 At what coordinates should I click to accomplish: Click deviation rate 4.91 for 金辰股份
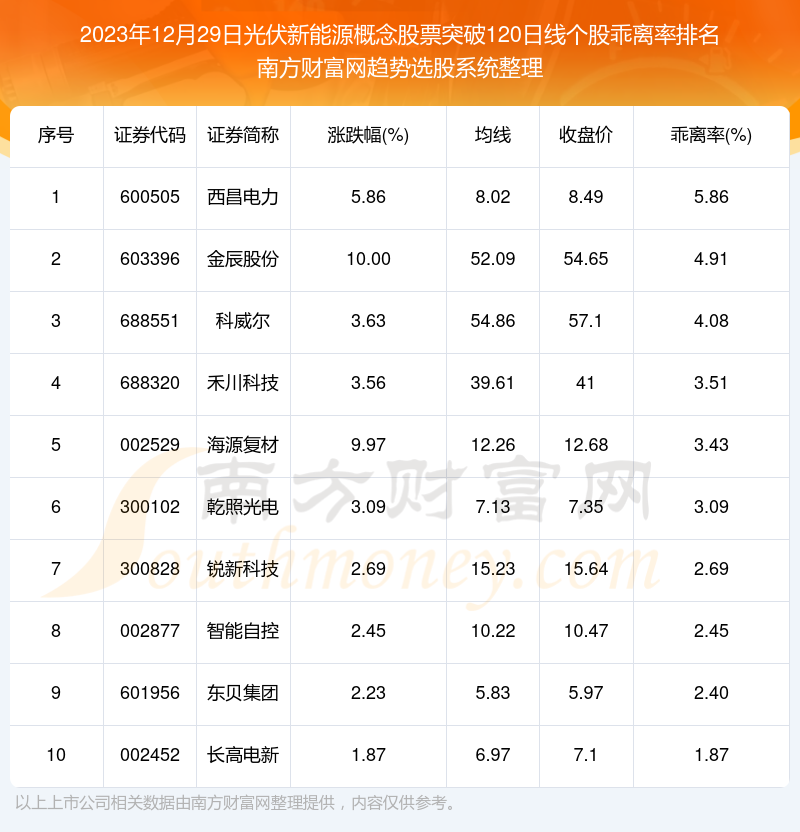tap(711, 259)
